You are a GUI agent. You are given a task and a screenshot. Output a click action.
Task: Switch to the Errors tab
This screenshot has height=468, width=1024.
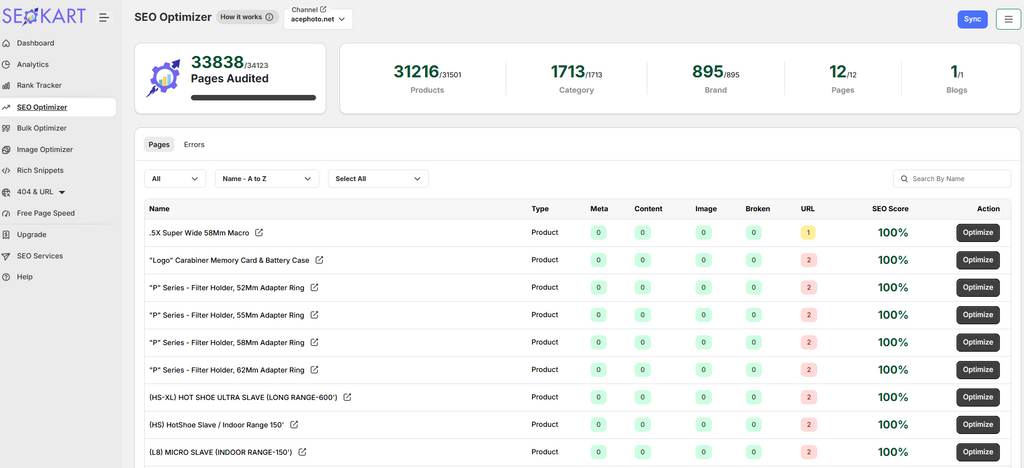pos(194,145)
